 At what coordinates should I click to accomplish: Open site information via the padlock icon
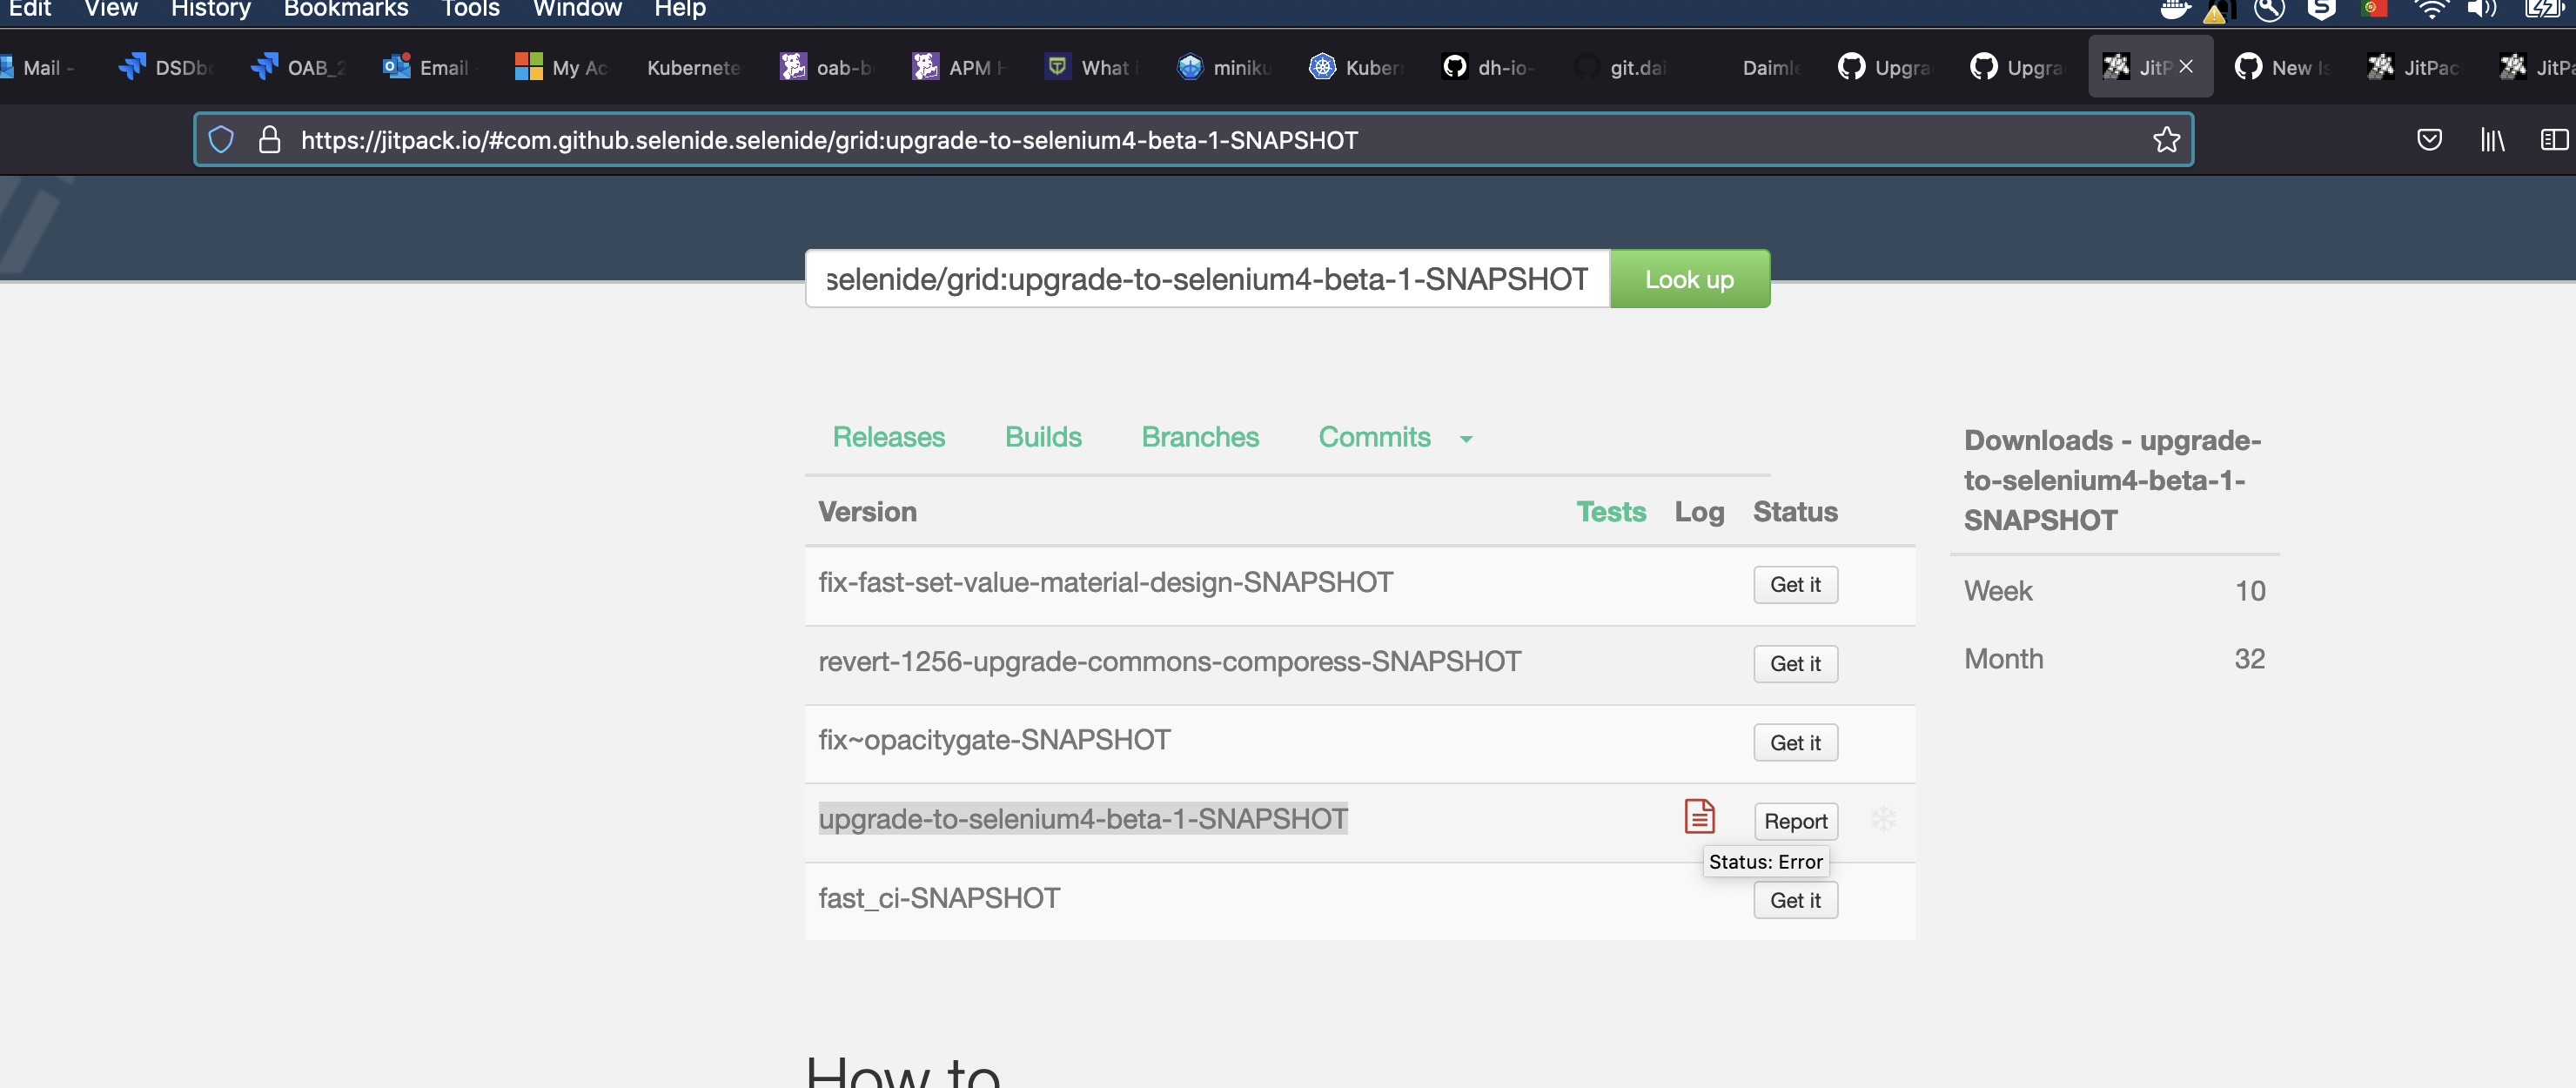[x=269, y=140]
